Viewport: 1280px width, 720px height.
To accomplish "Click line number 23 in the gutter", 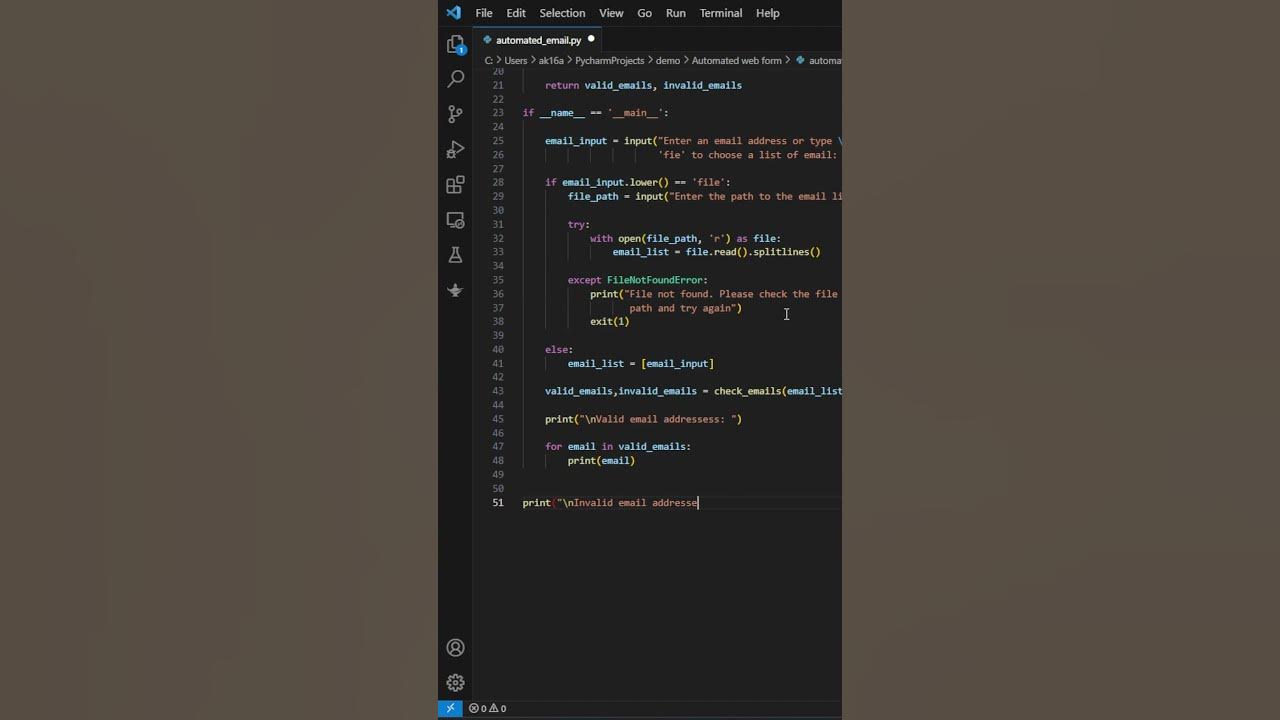I will 497,113.
